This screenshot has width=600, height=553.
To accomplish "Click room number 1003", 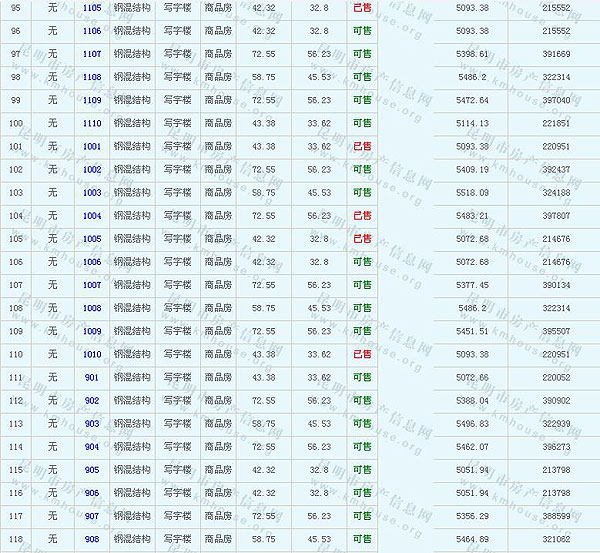I will point(92,192).
